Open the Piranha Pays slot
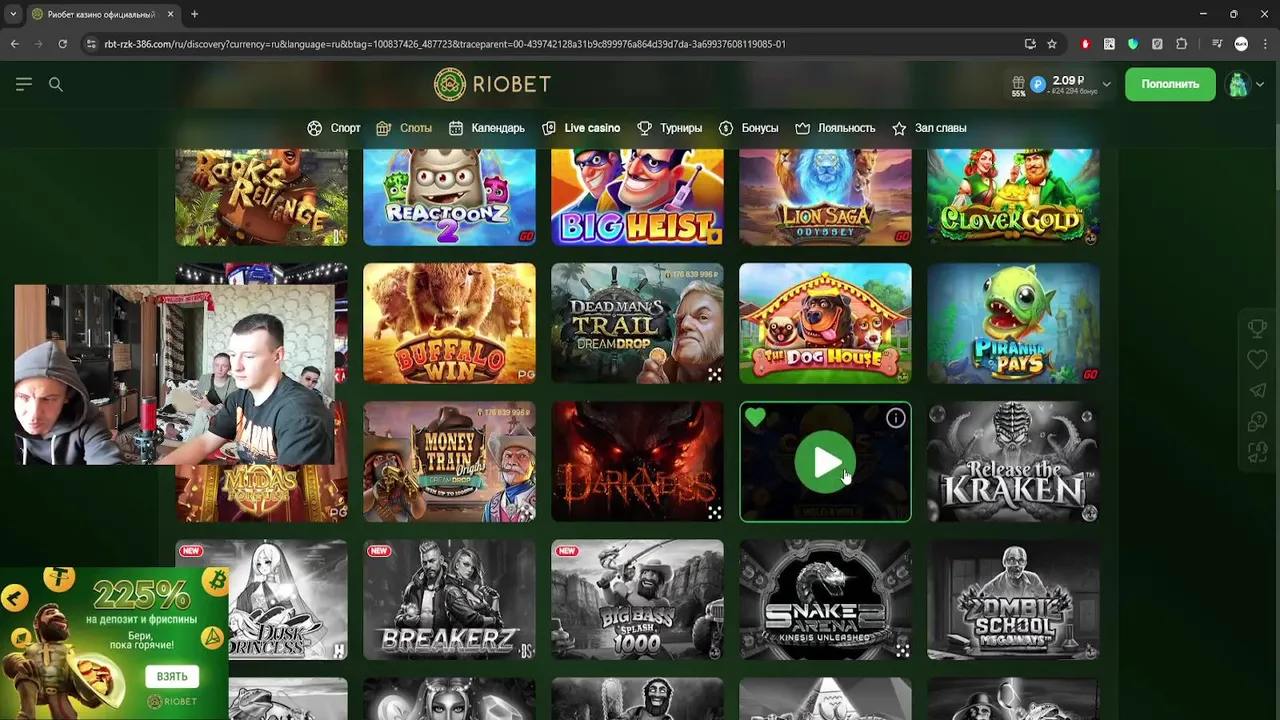The height and width of the screenshot is (720, 1280). tap(1013, 323)
